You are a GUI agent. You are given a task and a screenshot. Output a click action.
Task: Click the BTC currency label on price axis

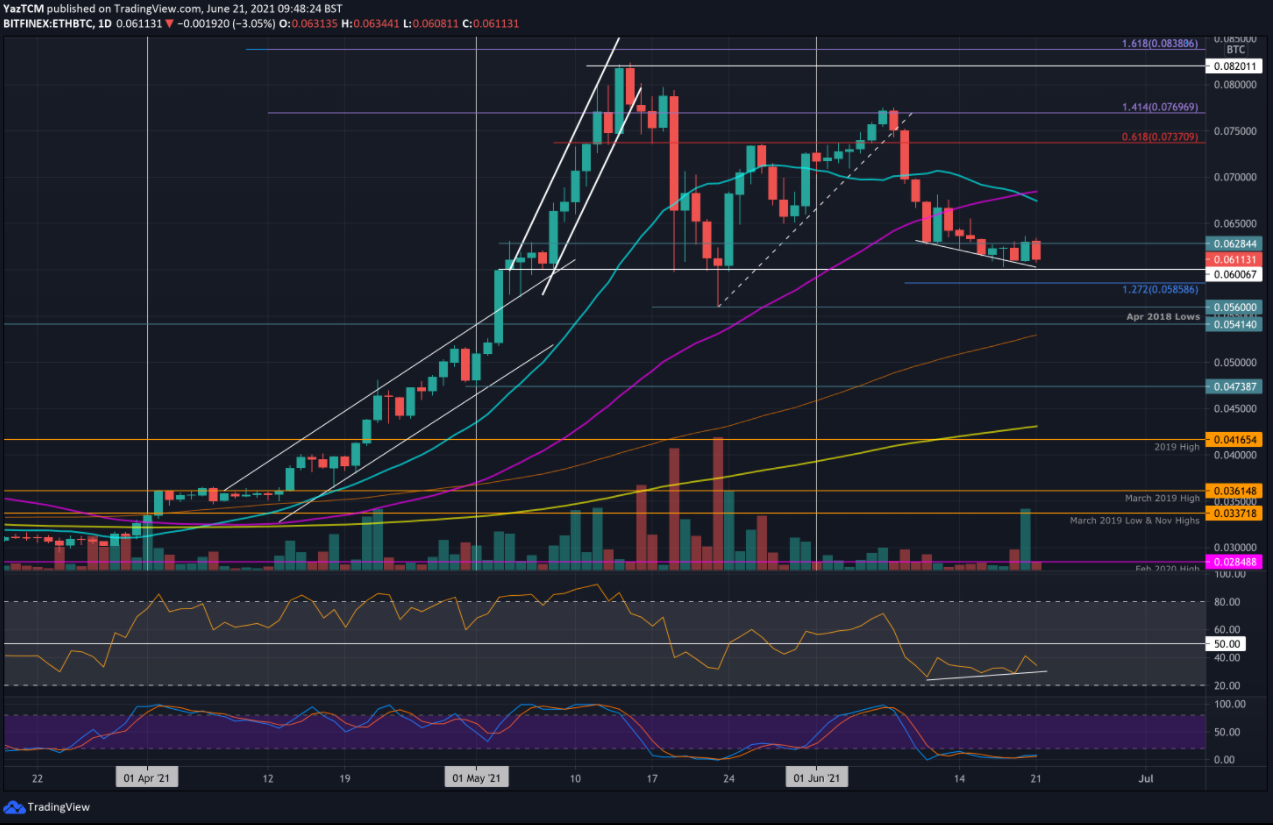point(1236,49)
